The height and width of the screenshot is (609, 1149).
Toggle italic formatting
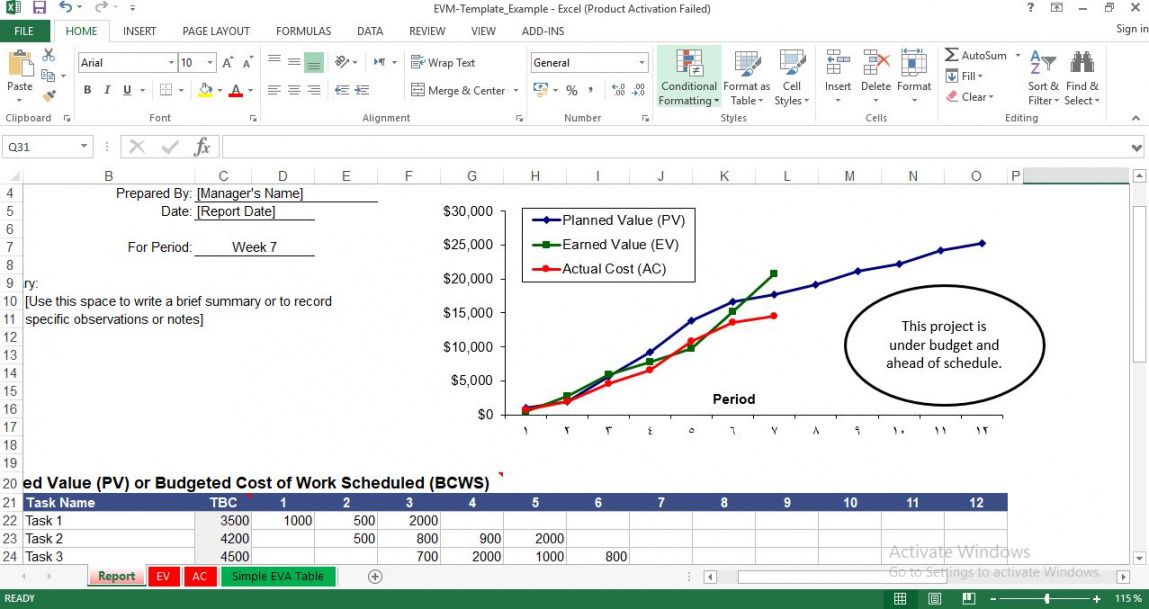pos(107,90)
